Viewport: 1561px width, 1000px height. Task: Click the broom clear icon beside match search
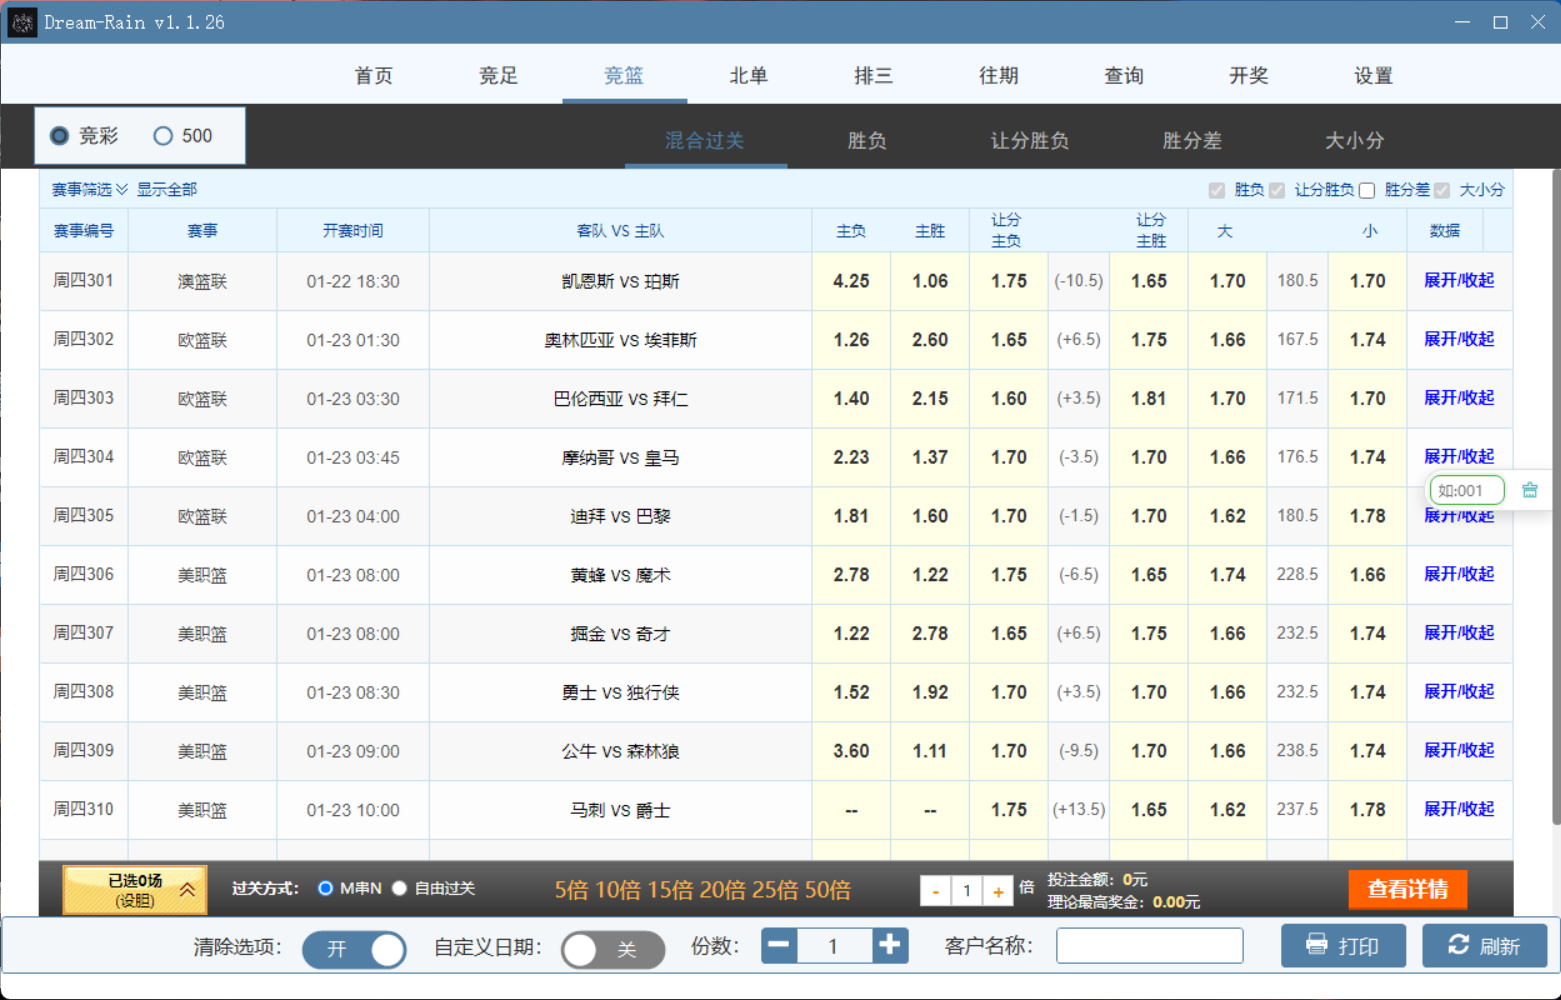[1529, 490]
